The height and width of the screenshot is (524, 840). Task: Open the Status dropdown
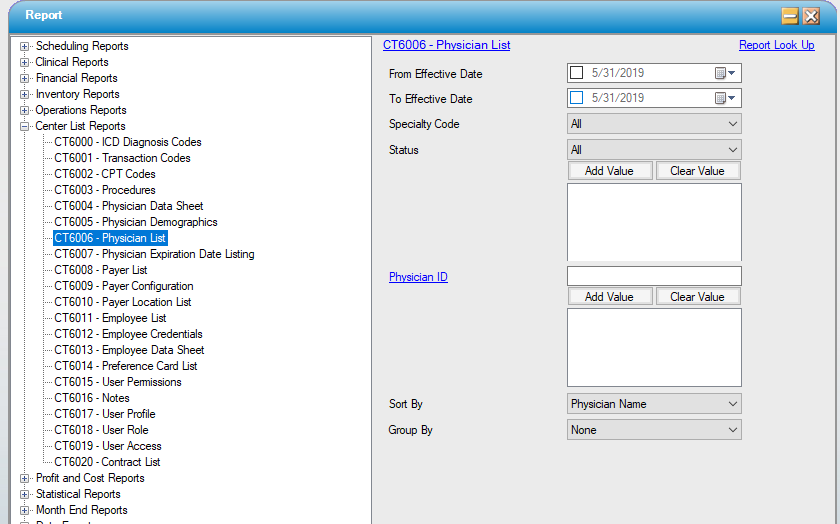733,150
